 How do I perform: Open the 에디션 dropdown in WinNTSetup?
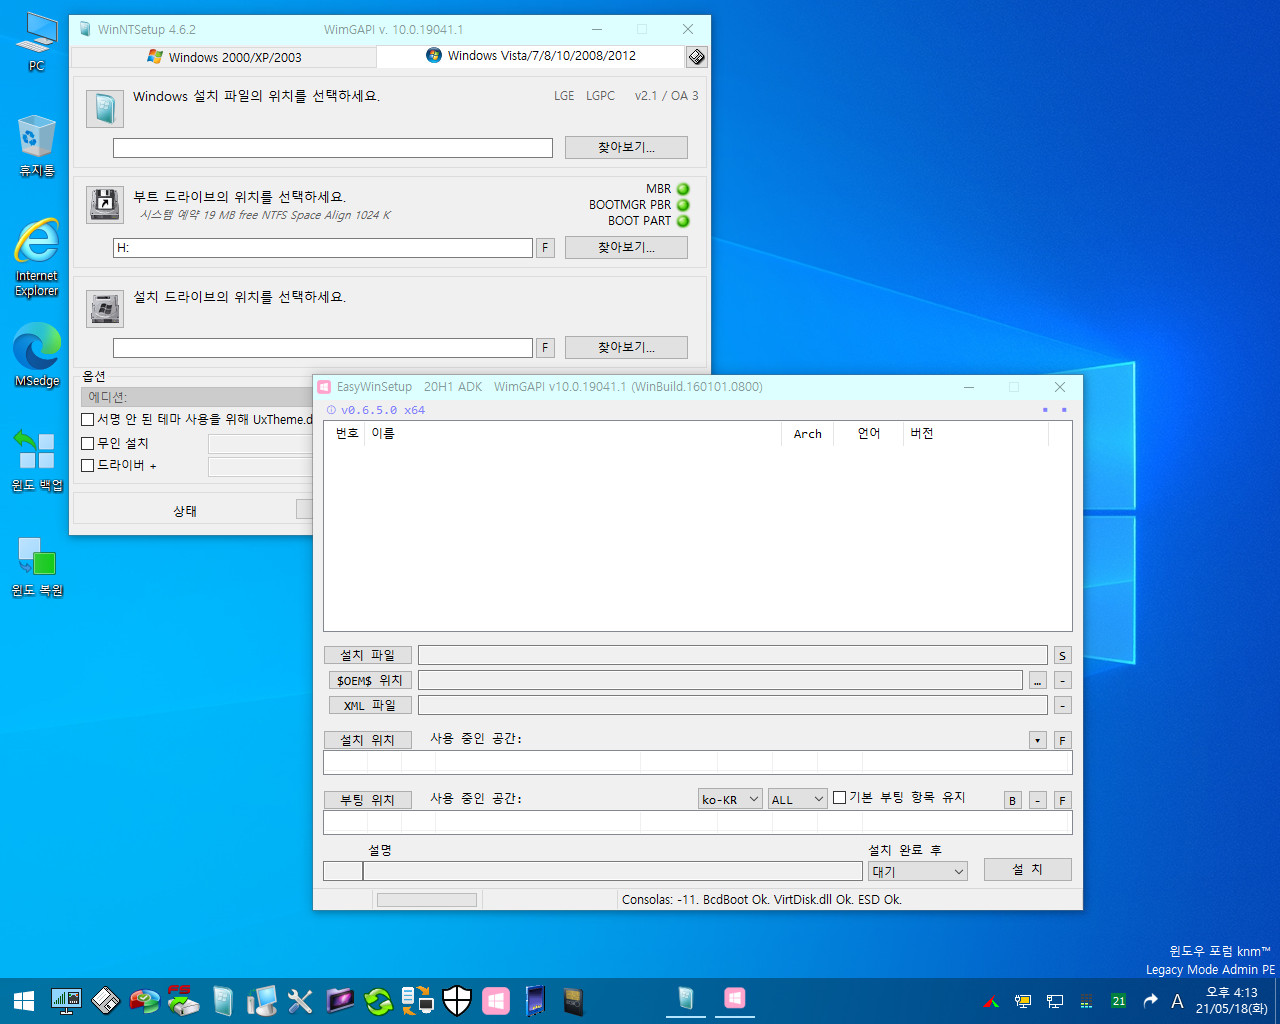coord(197,397)
